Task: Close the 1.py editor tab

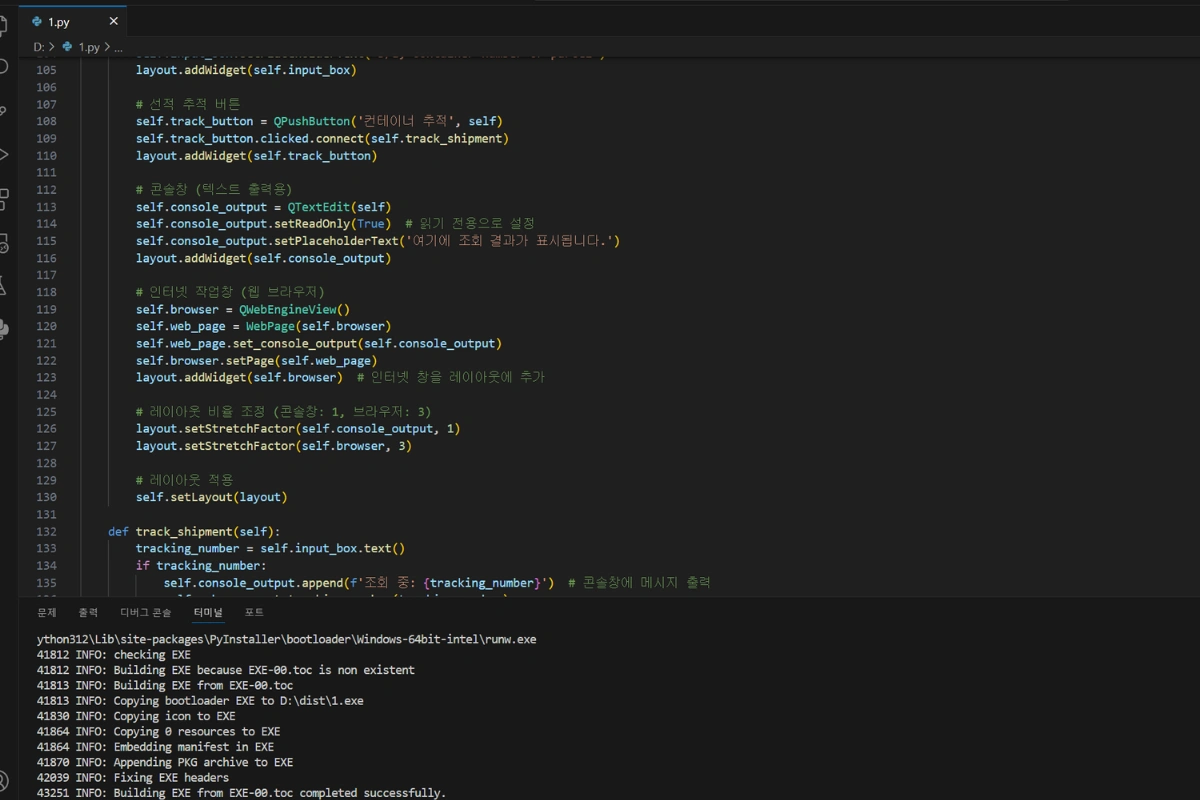Action: click(113, 21)
